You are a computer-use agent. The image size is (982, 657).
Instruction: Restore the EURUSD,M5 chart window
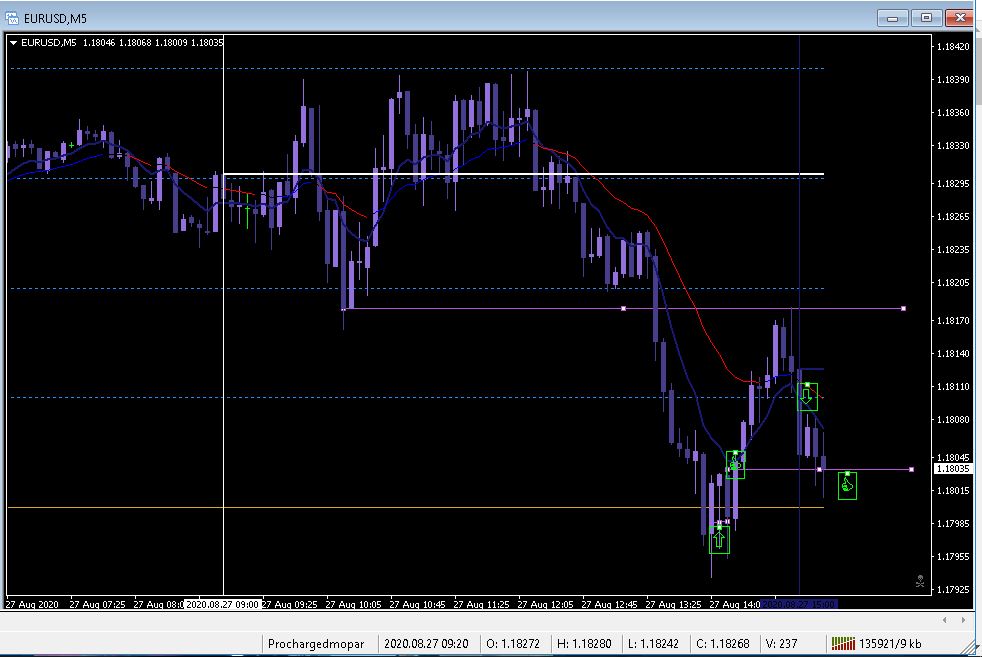point(926,18)
